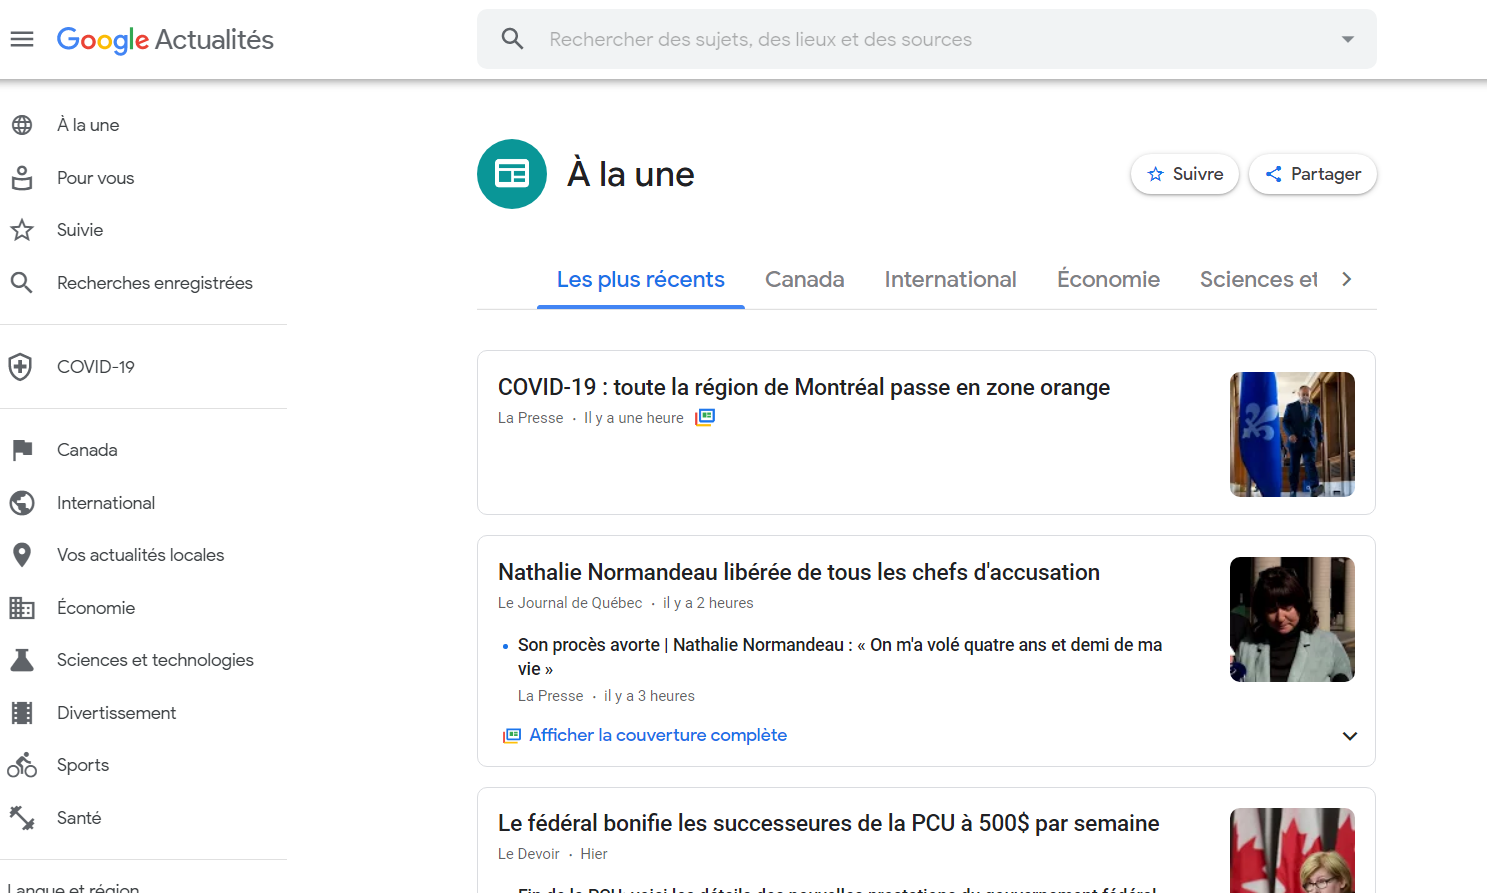Click the Sciences et technologies flask icon

click(x=22, y=660)
